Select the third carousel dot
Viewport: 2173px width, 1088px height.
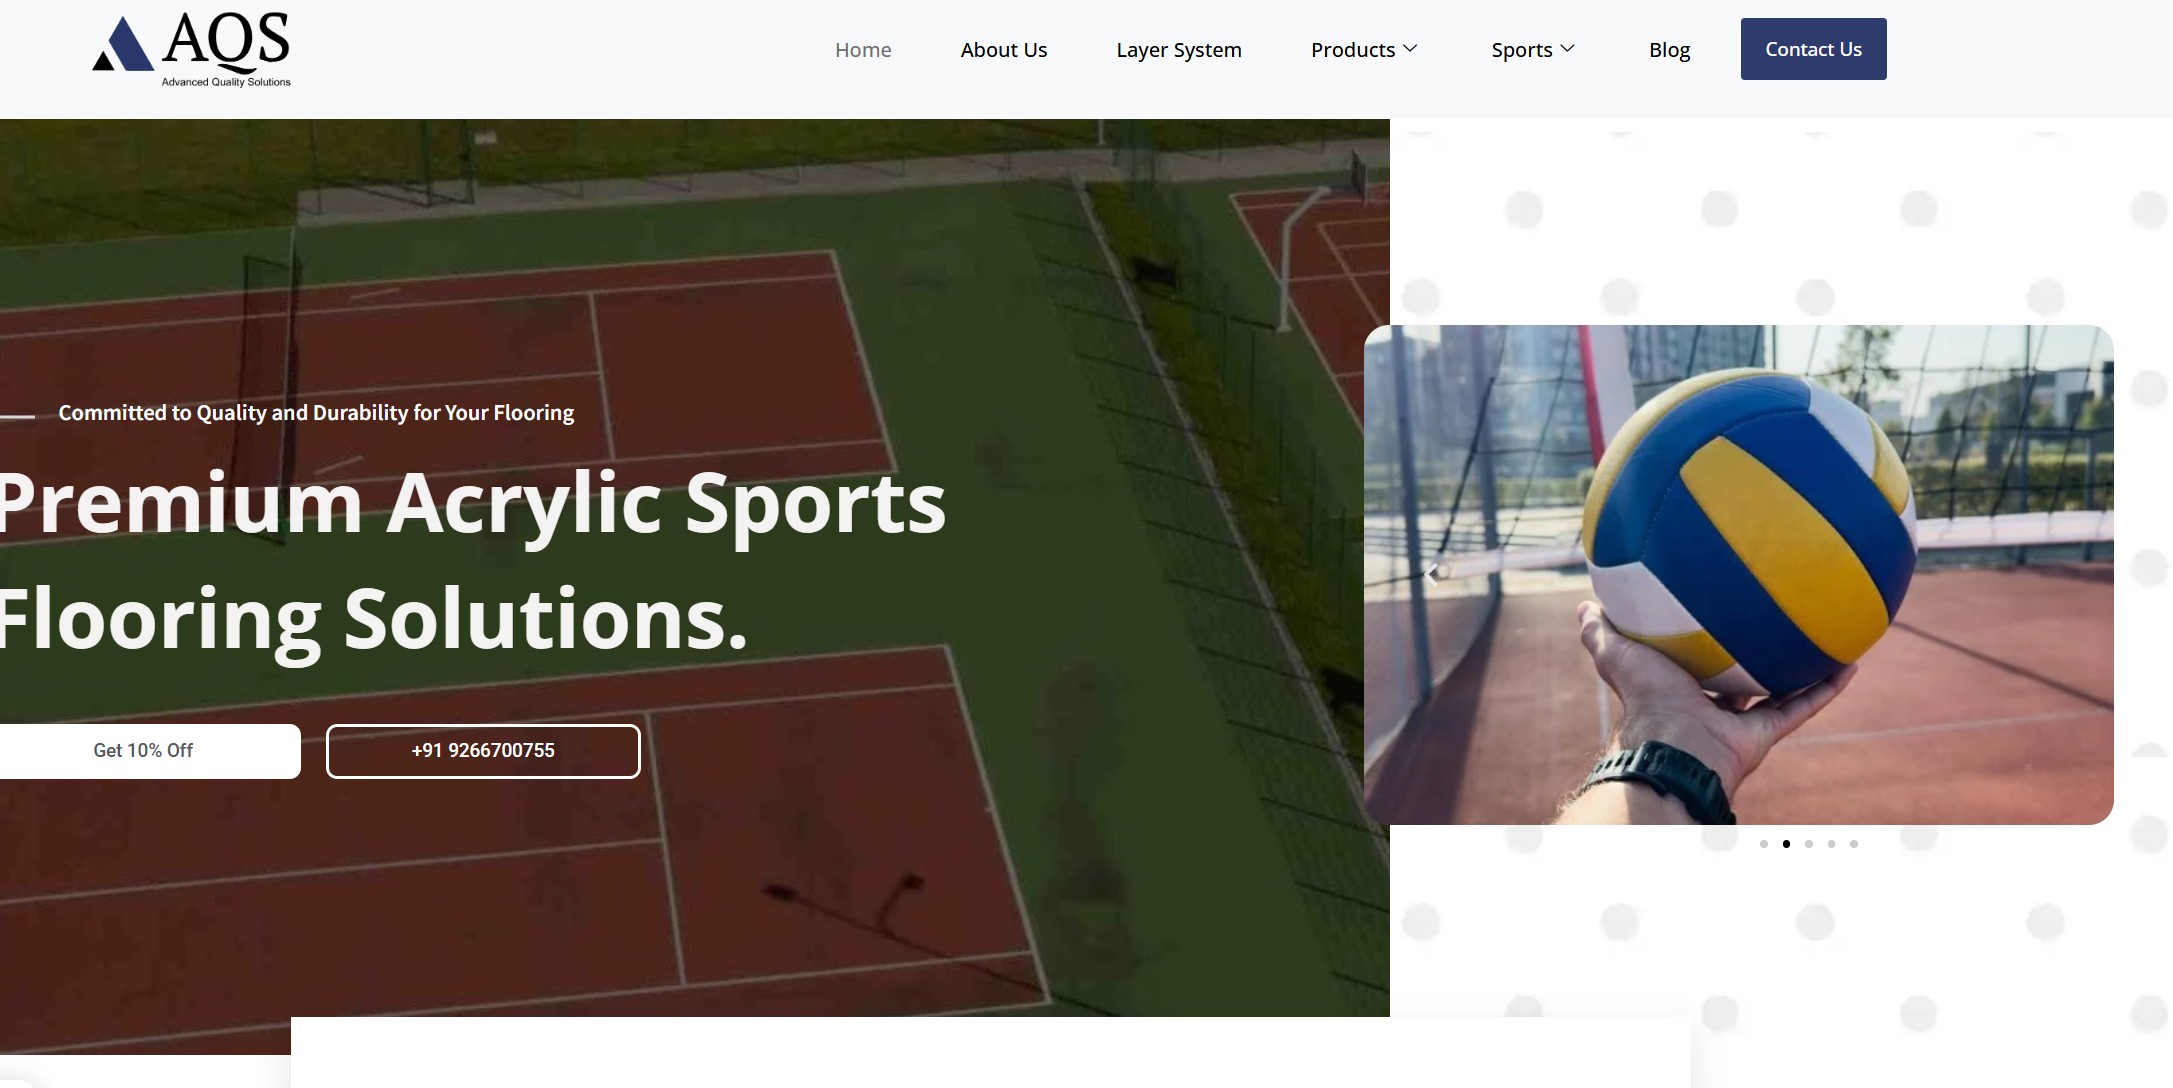tap(1809, 844)
